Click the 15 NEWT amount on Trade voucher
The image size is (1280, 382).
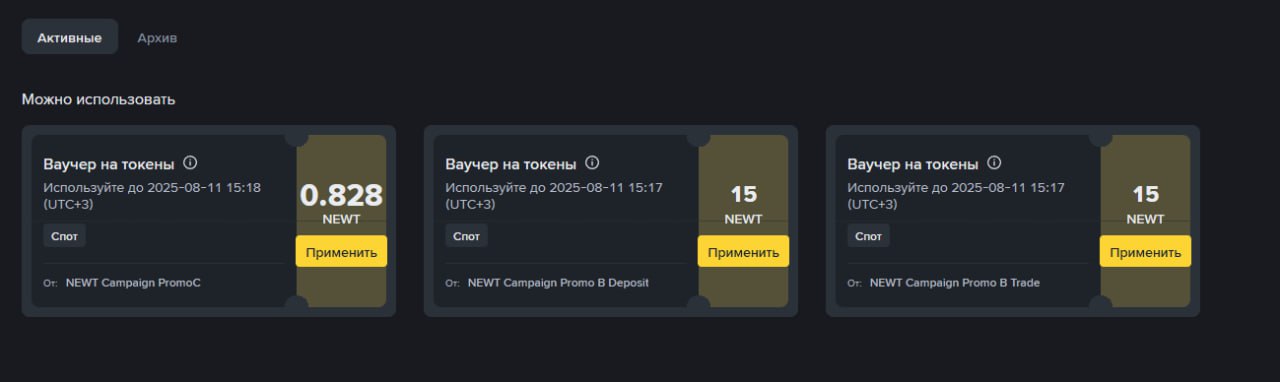click(x=1145, y=204)
